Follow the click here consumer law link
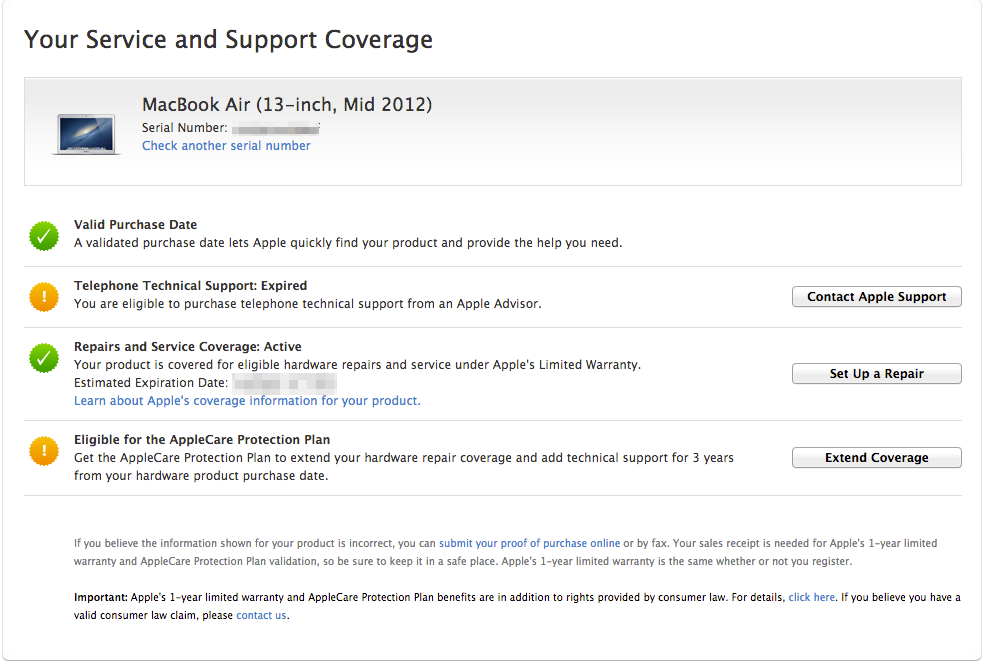 811,598
